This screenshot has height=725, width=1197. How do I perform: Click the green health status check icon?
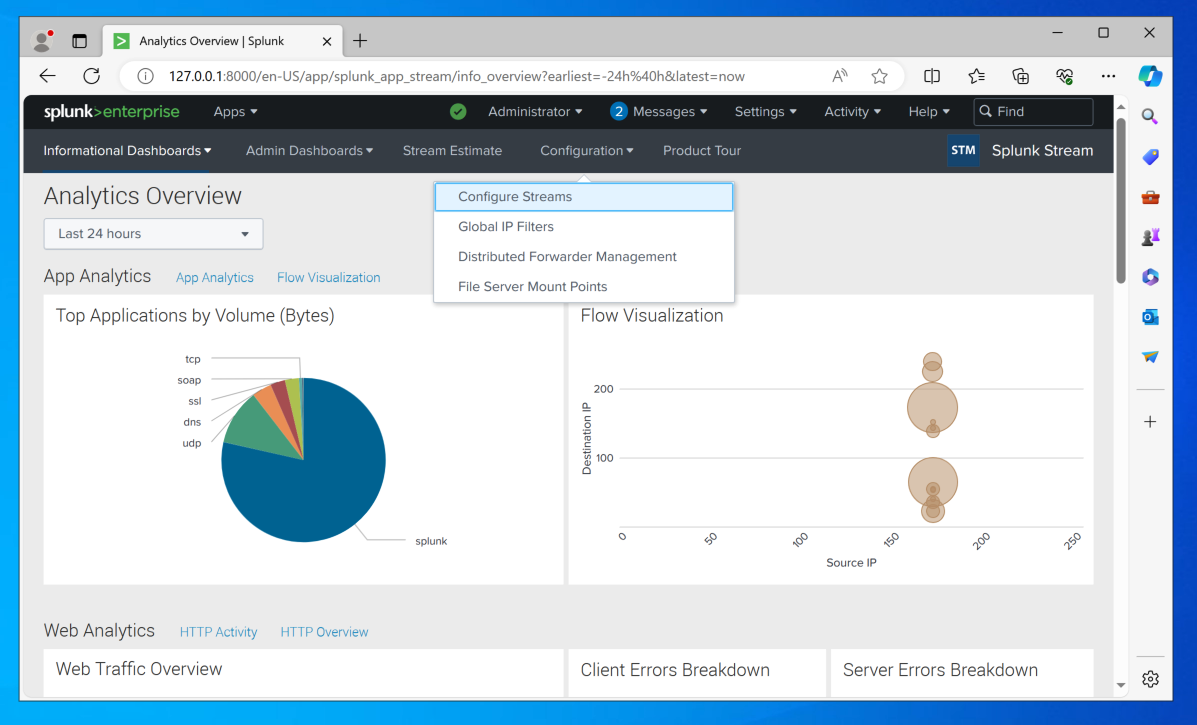coord(458,111)
